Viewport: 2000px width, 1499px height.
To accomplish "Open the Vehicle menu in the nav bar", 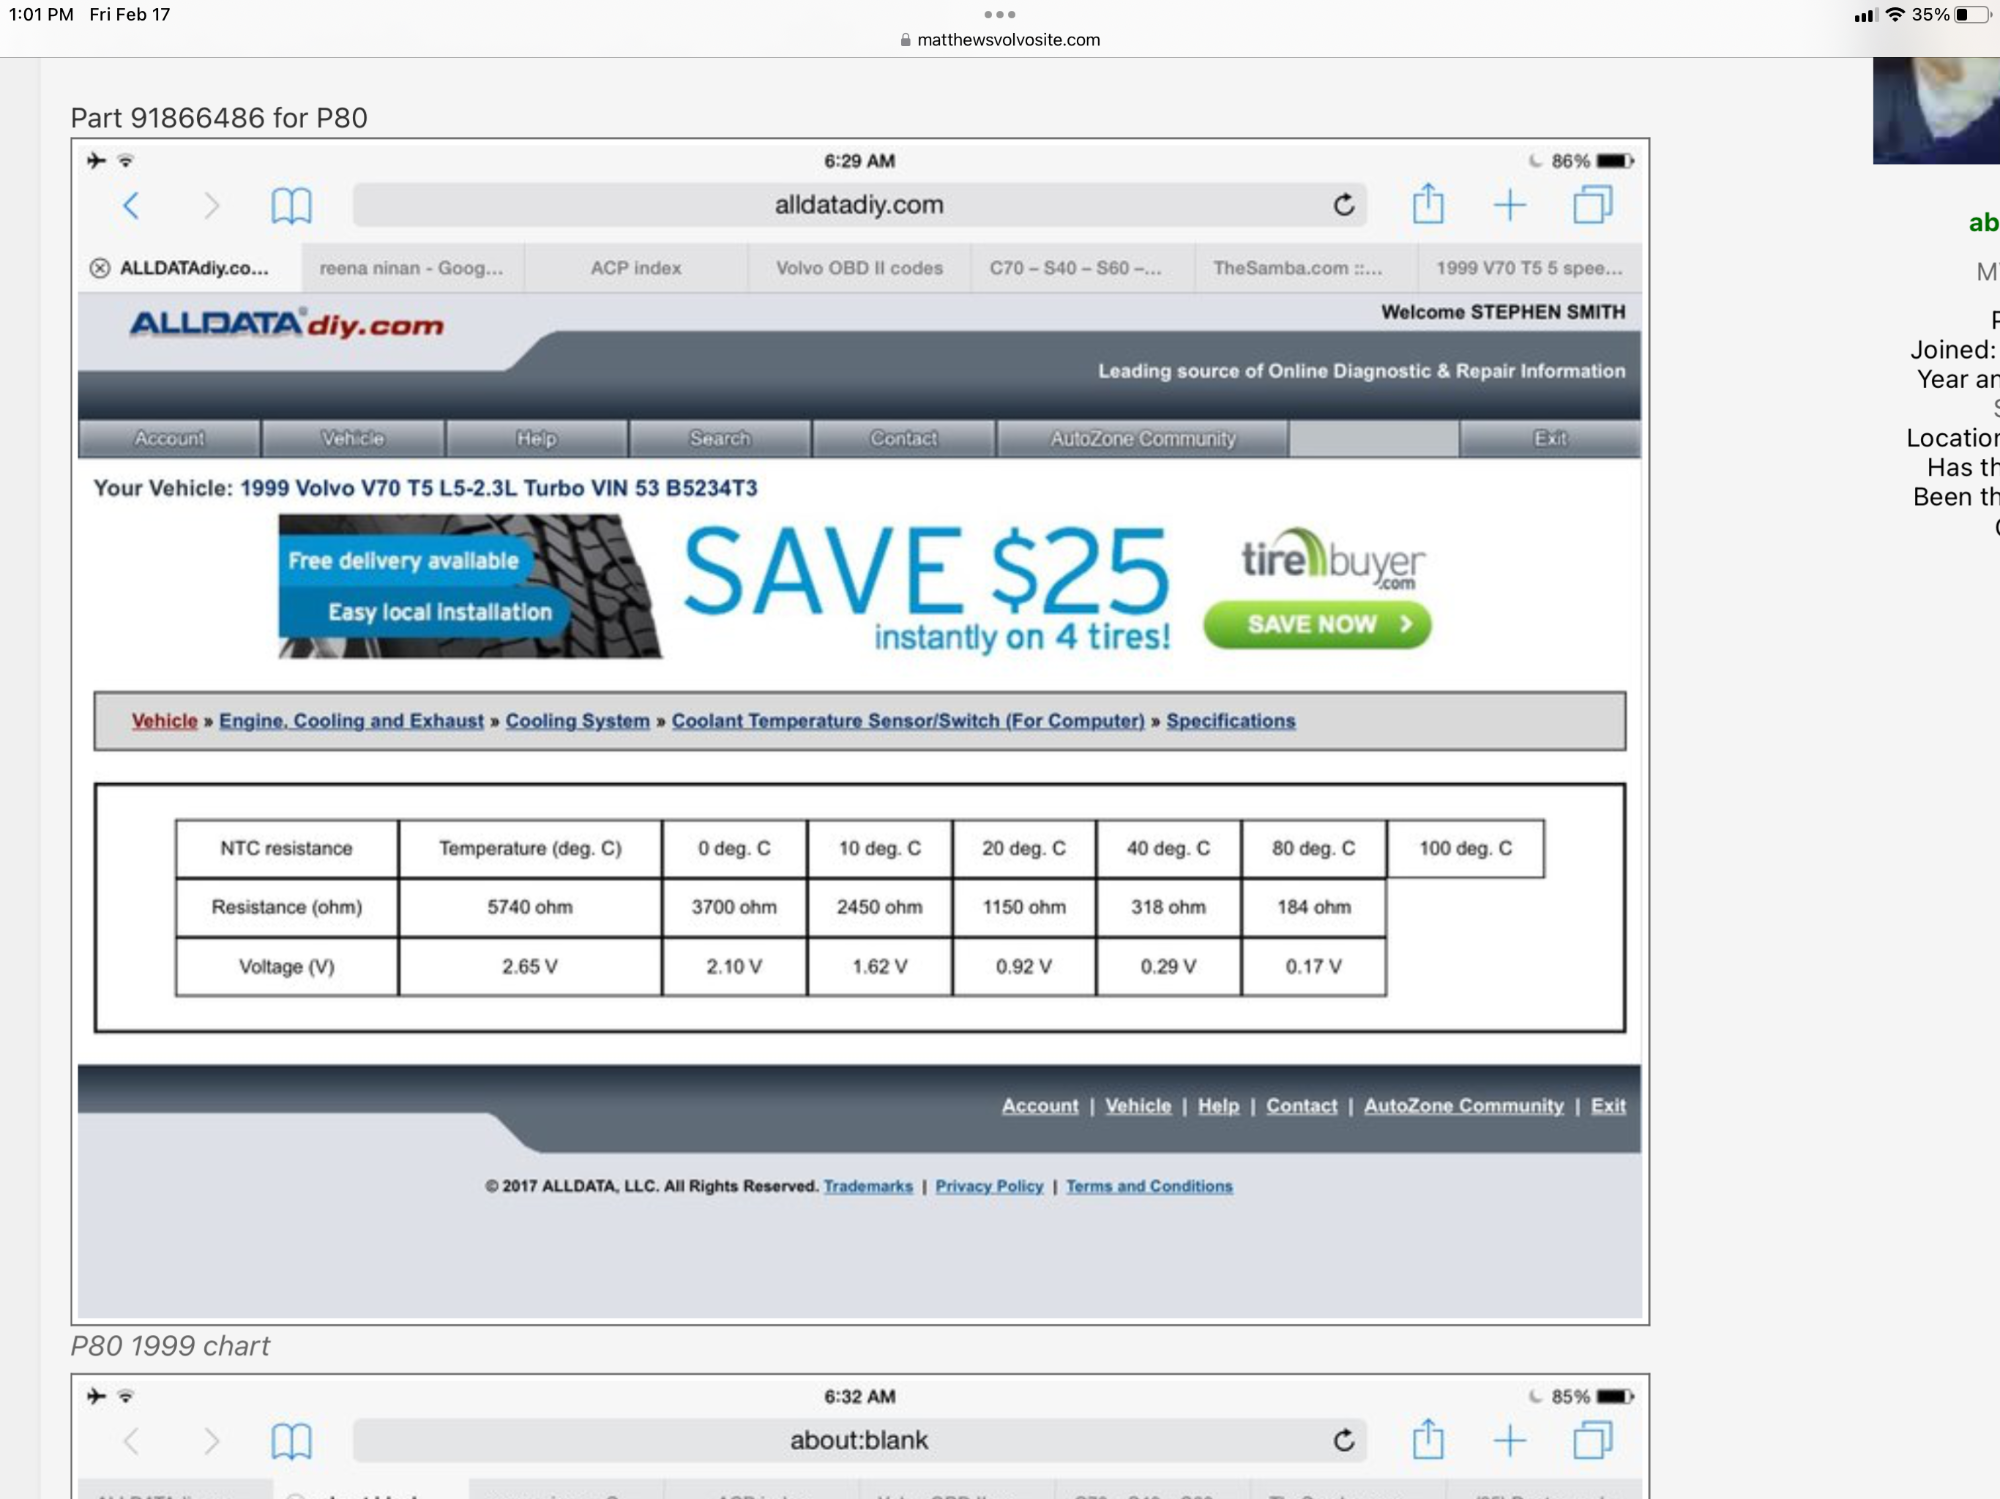I will point(352,438).
